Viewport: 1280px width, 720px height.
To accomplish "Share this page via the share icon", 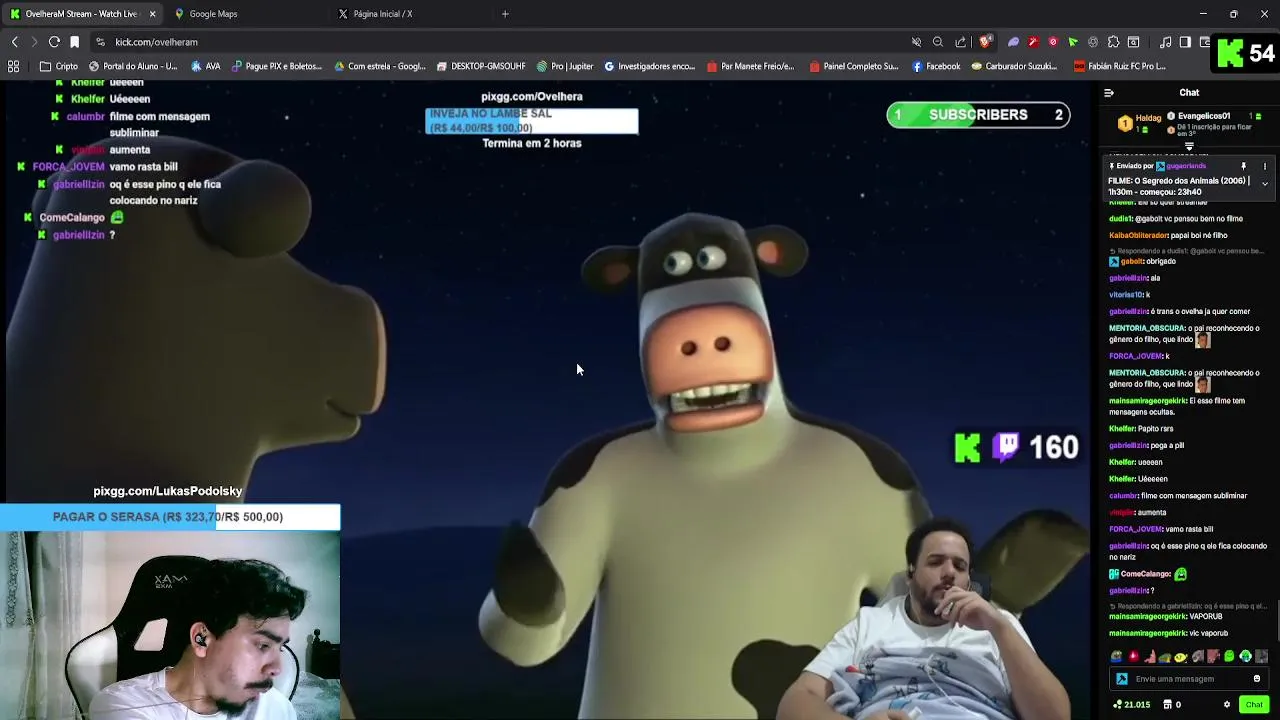I will (x=961, y=42).
